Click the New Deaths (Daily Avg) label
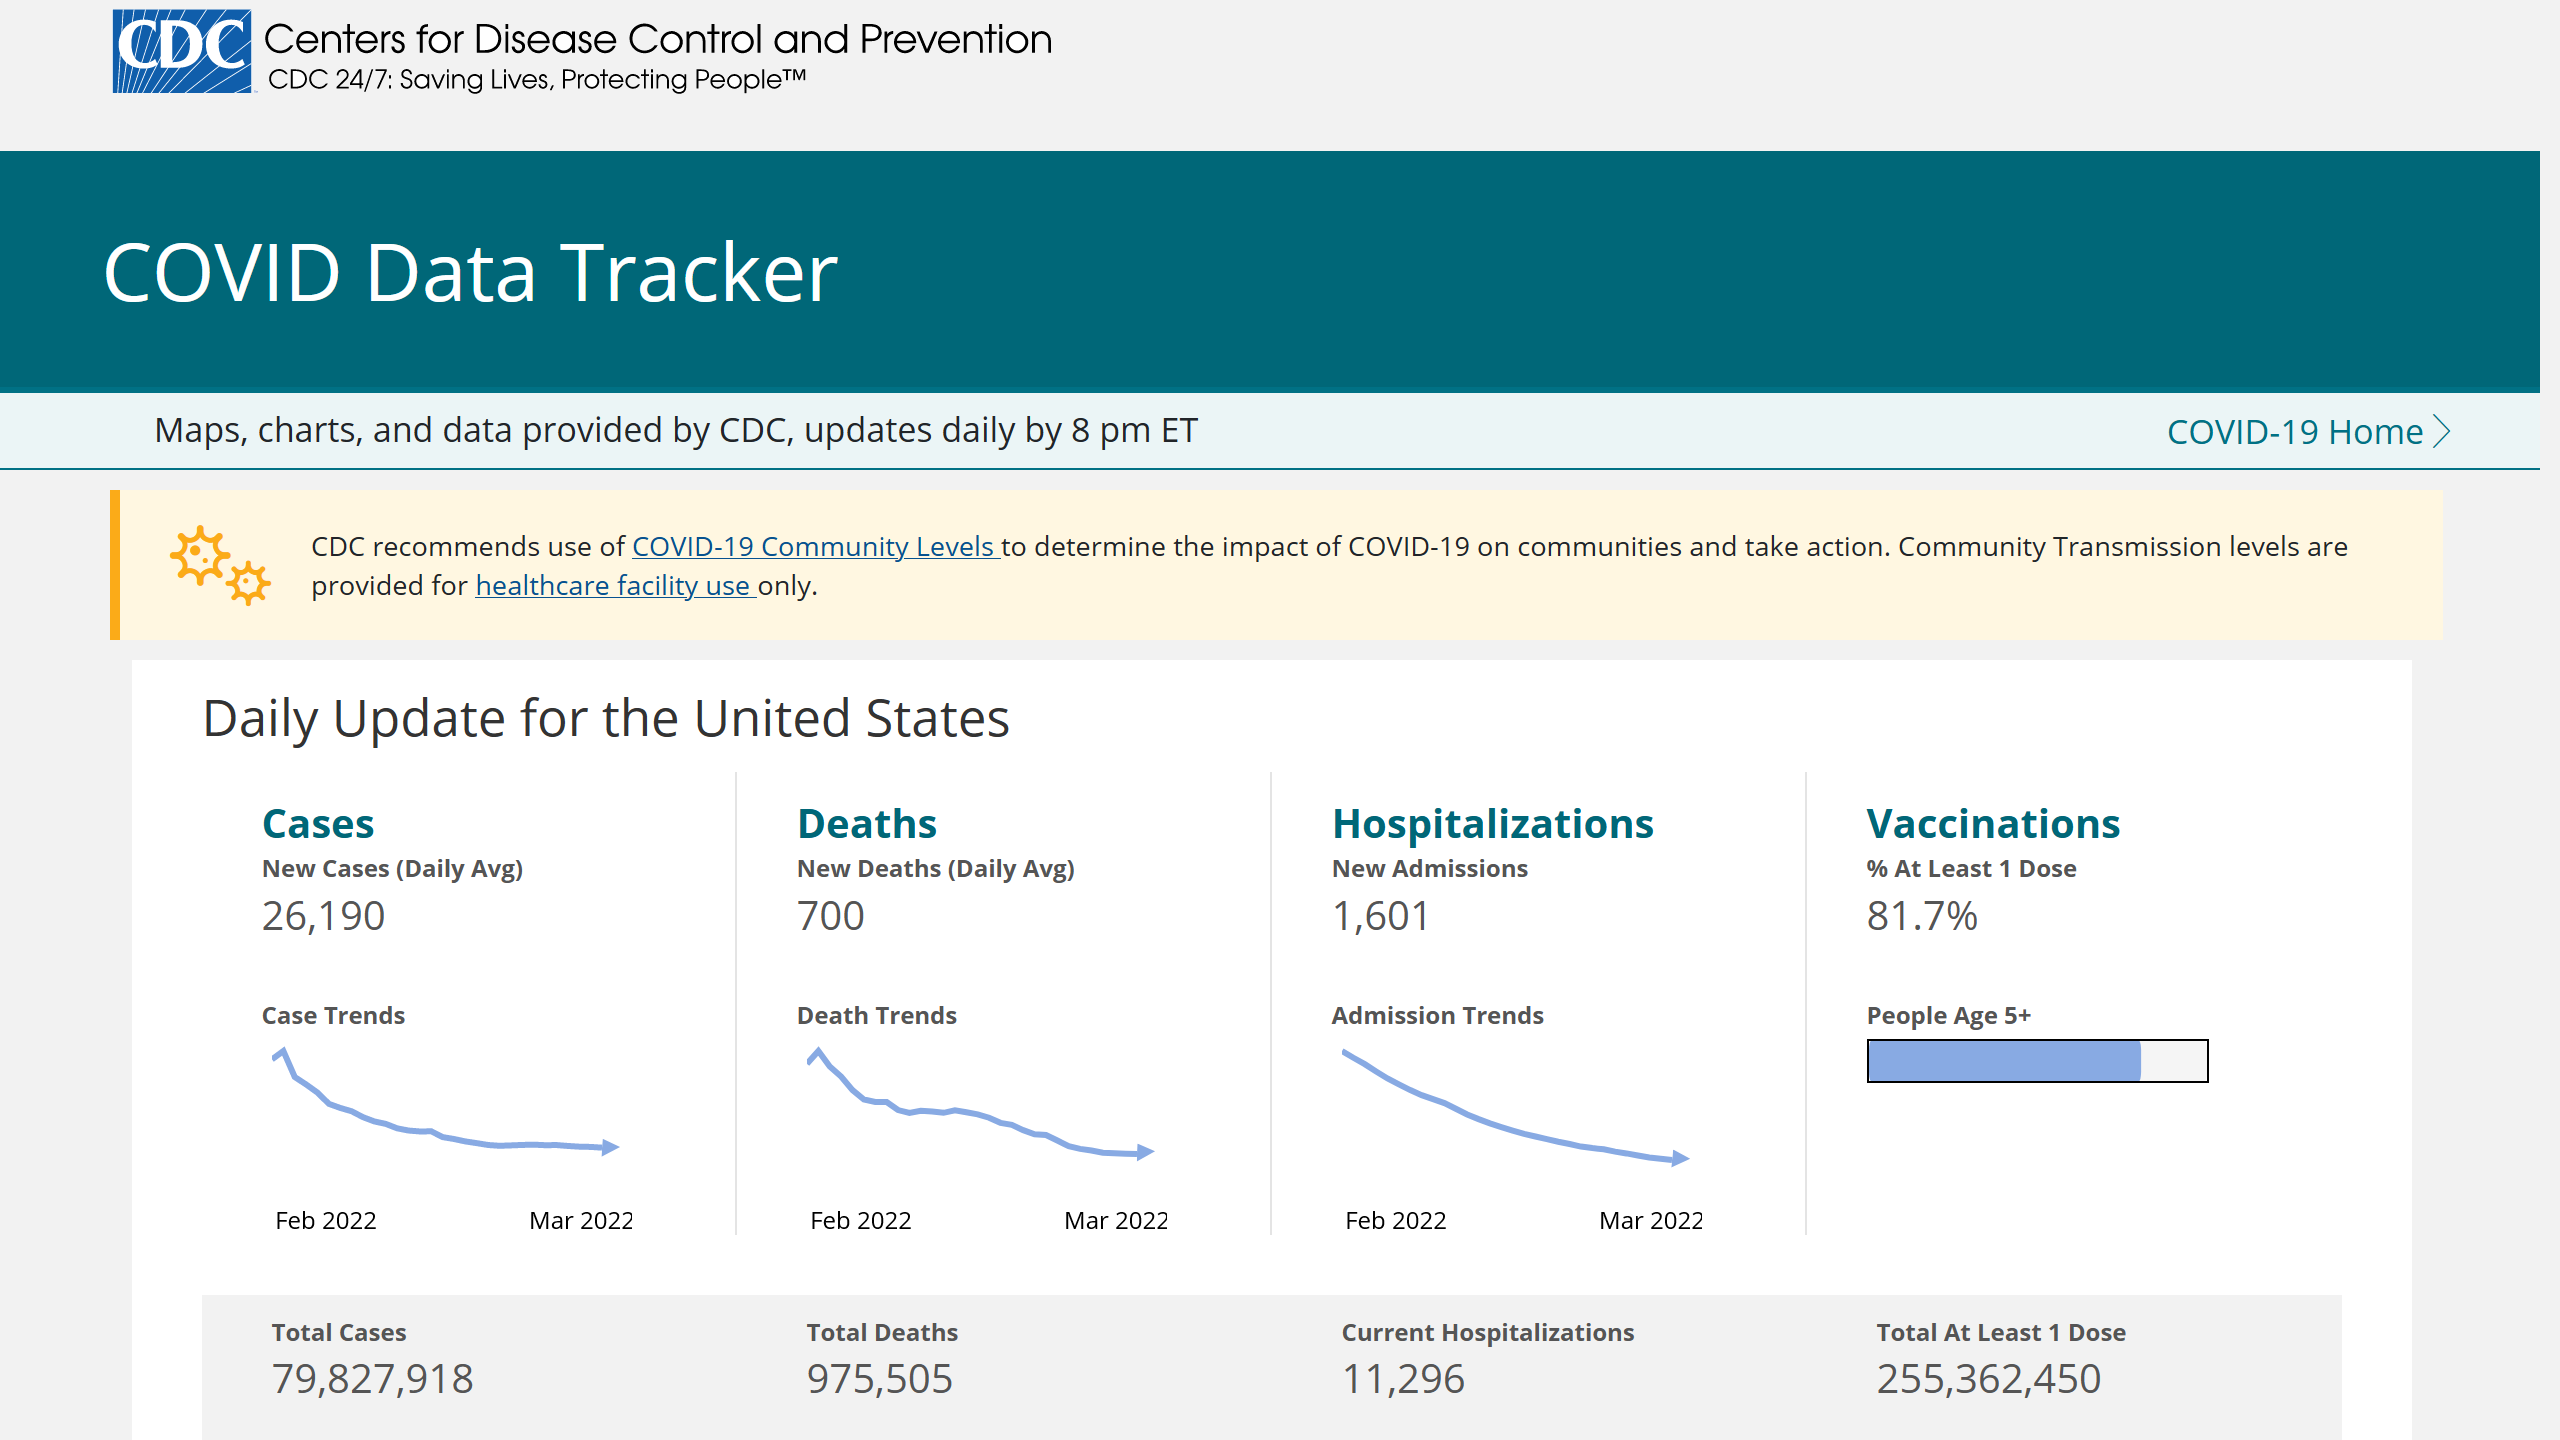This screenshot has height=1440, width=2560. coord(936,868)
